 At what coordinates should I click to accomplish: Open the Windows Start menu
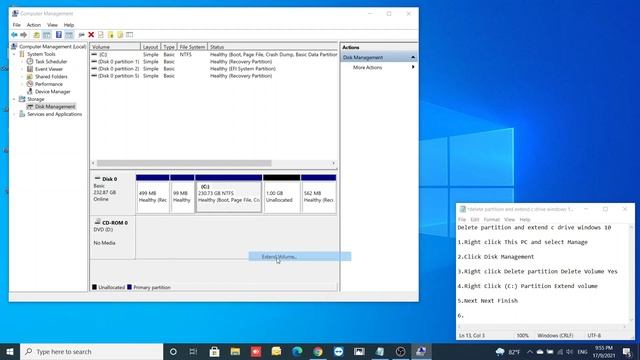click(x=10, y=351)
